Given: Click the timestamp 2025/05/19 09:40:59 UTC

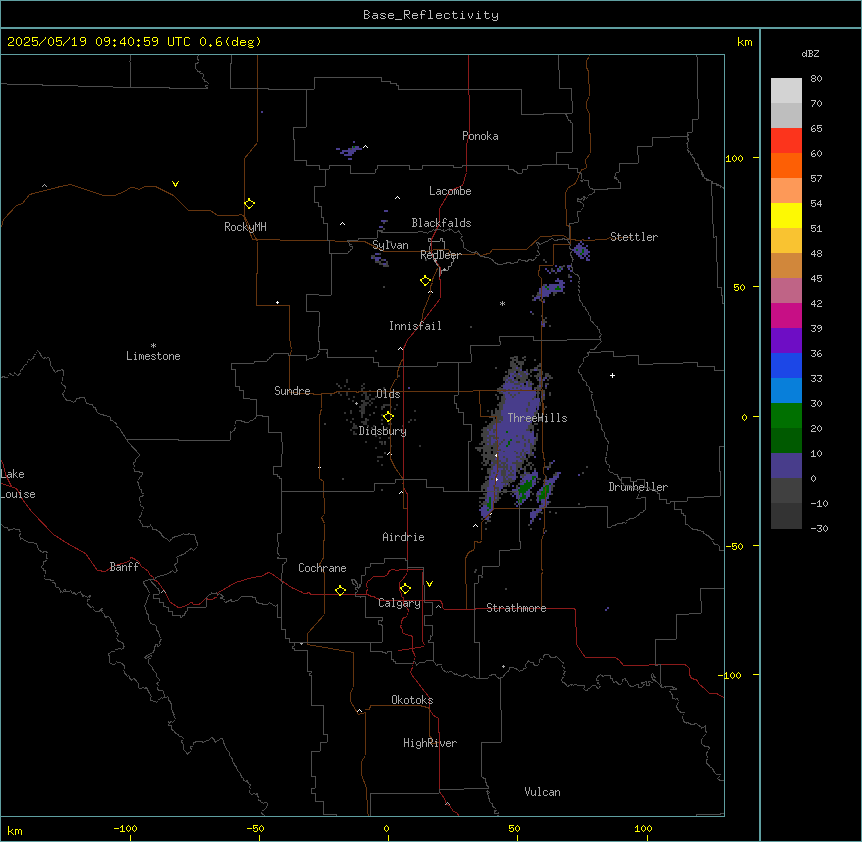Looking at the screenshot, I should tap(99, 42).
